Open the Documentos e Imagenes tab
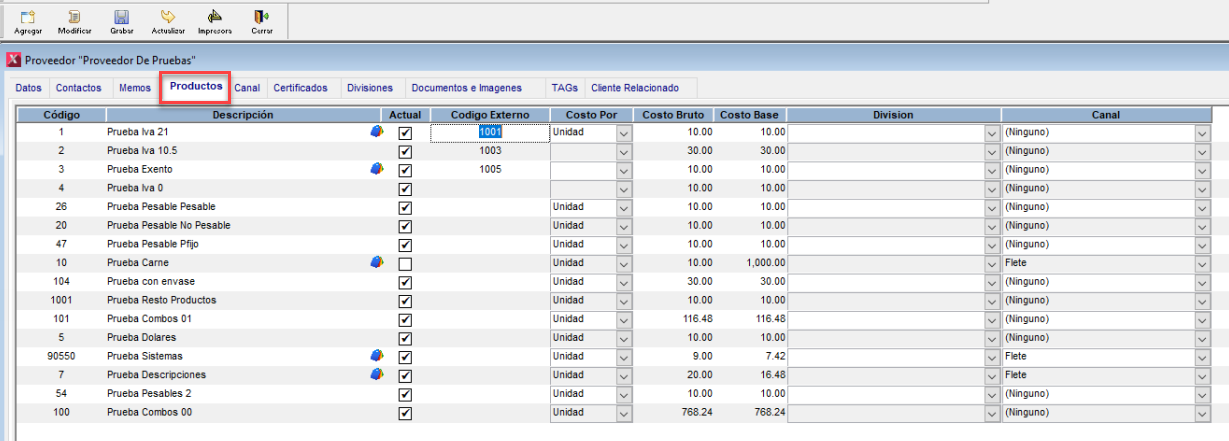The width and height of the screenshot is (1229, 441). coord(466,88)
